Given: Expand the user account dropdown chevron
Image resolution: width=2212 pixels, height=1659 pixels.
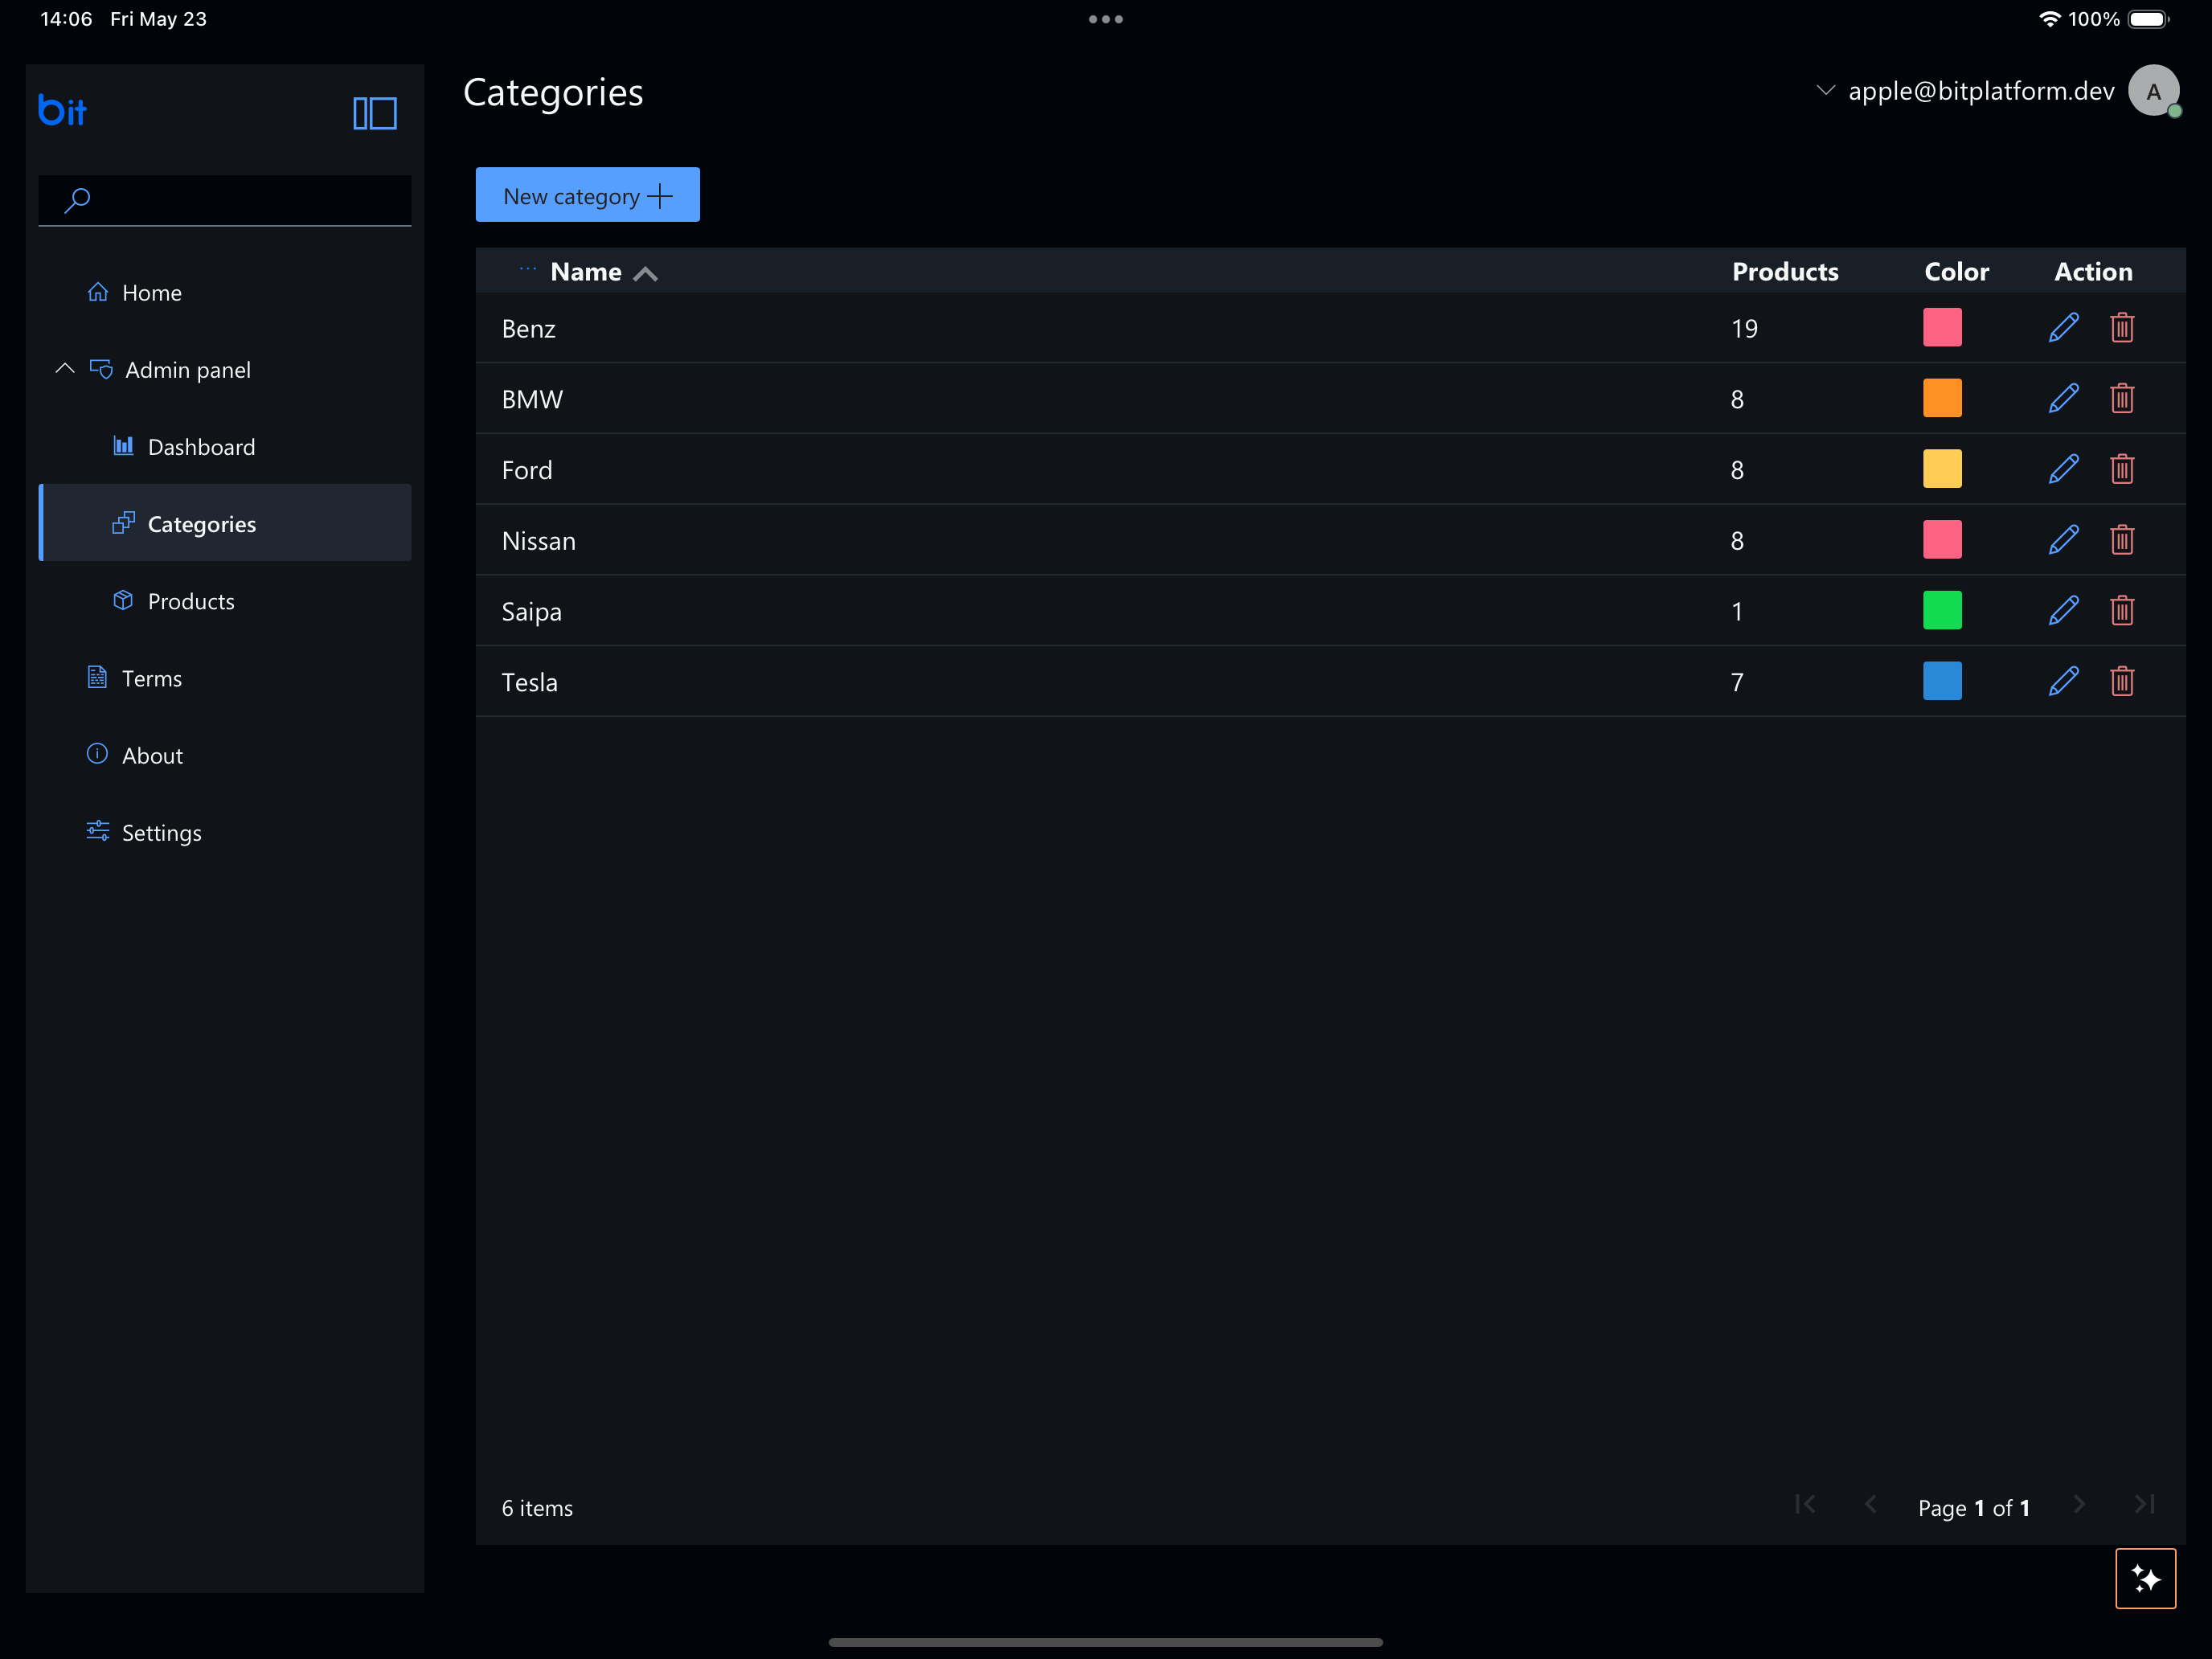Looking at the screenshot, I should 1825,90.
